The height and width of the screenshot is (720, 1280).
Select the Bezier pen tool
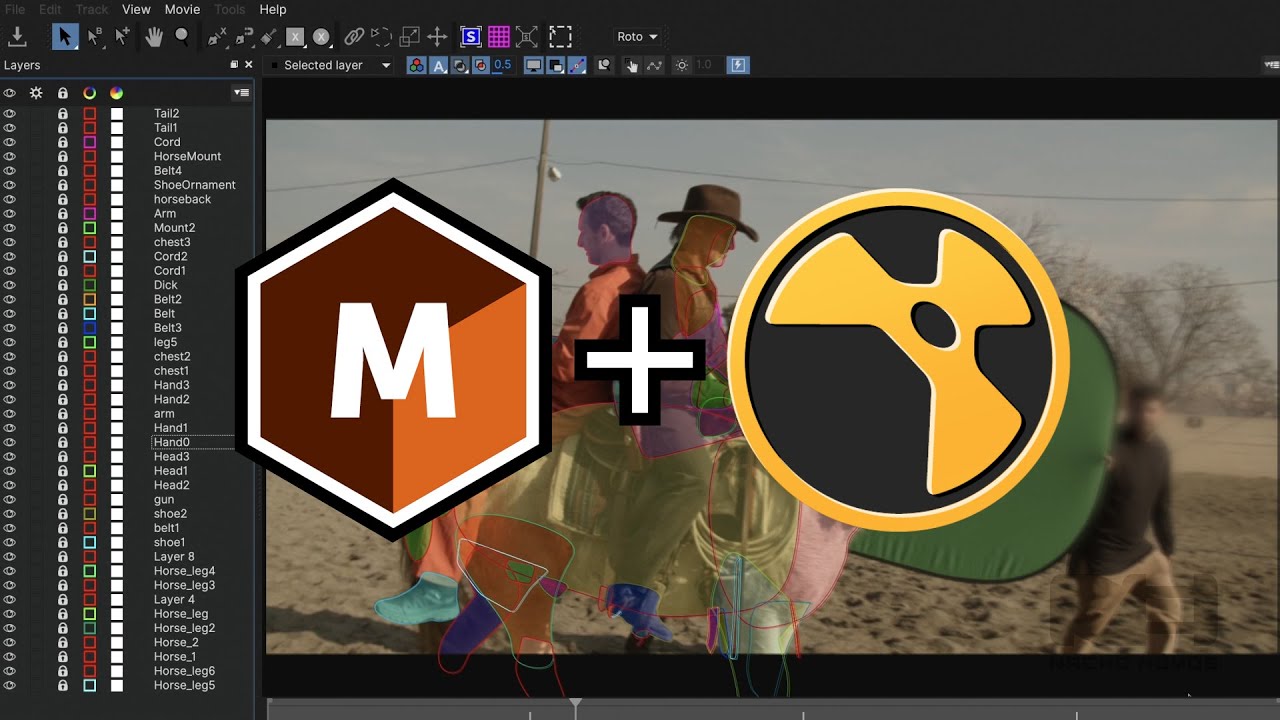[243, 37]
